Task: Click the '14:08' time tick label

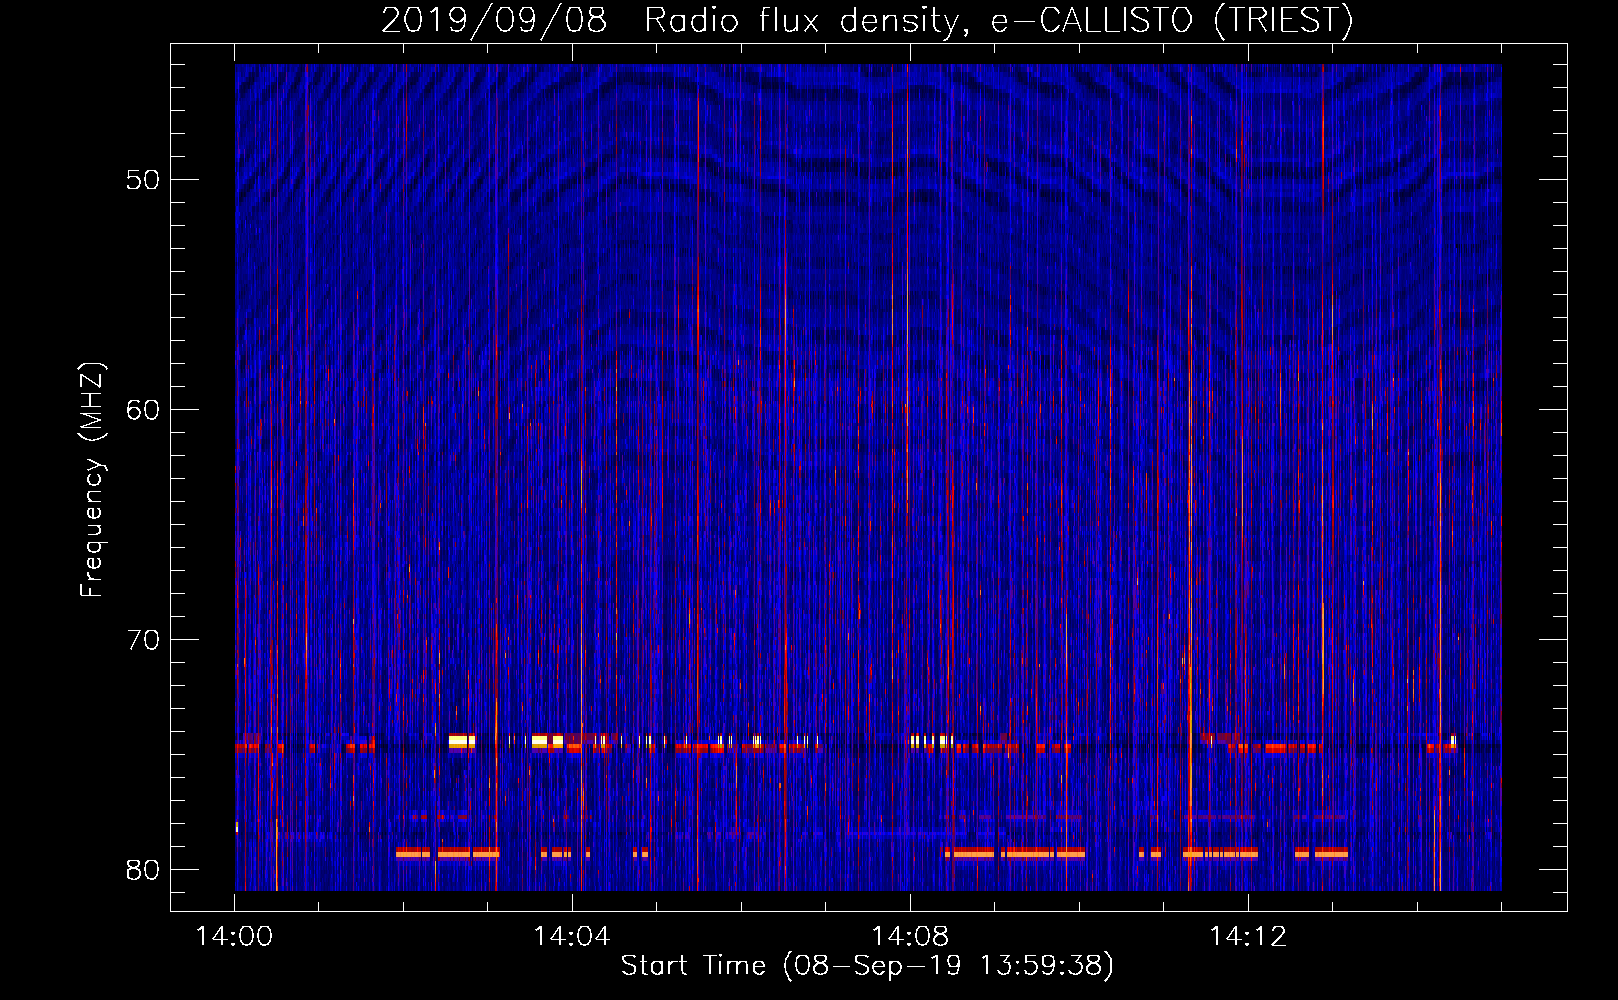Action: pos(910,937)
